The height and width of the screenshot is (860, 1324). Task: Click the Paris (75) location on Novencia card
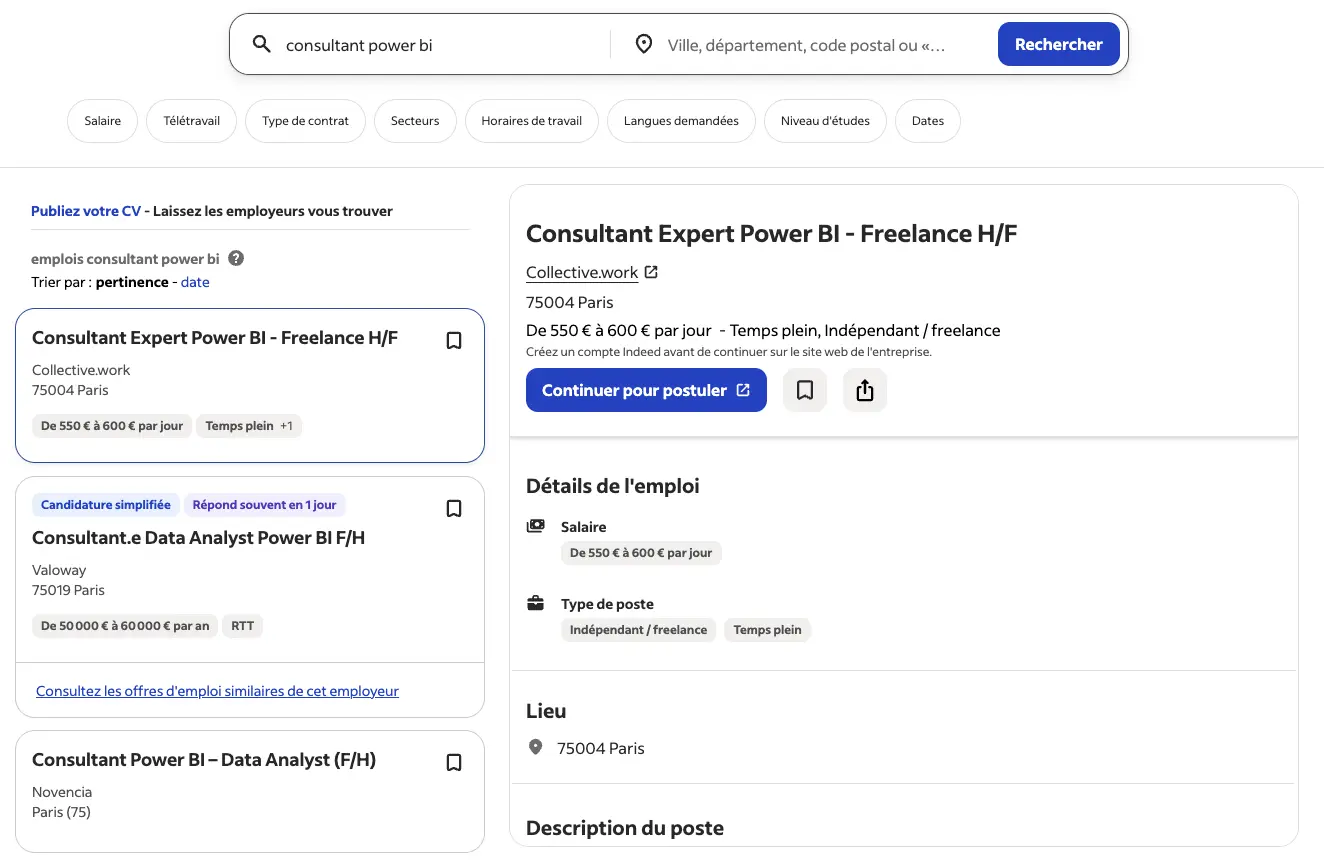(61, 812)
